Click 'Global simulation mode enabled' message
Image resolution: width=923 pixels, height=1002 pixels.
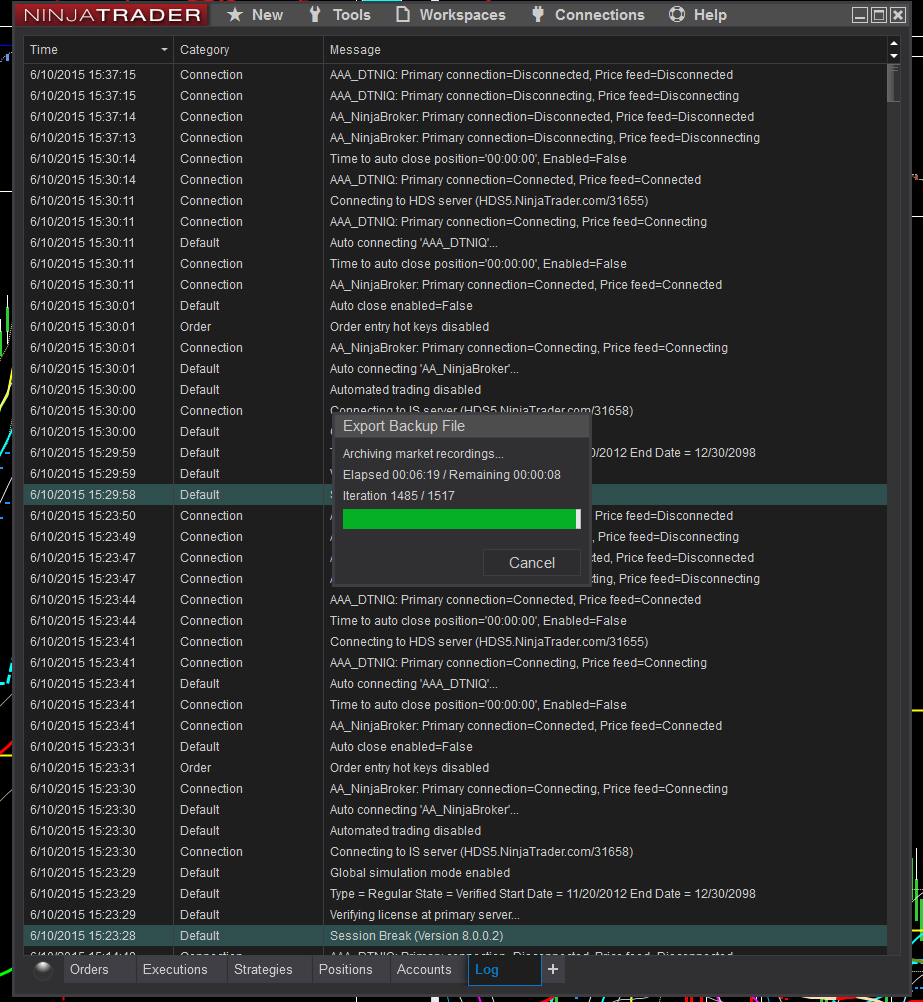pos(420,873)
